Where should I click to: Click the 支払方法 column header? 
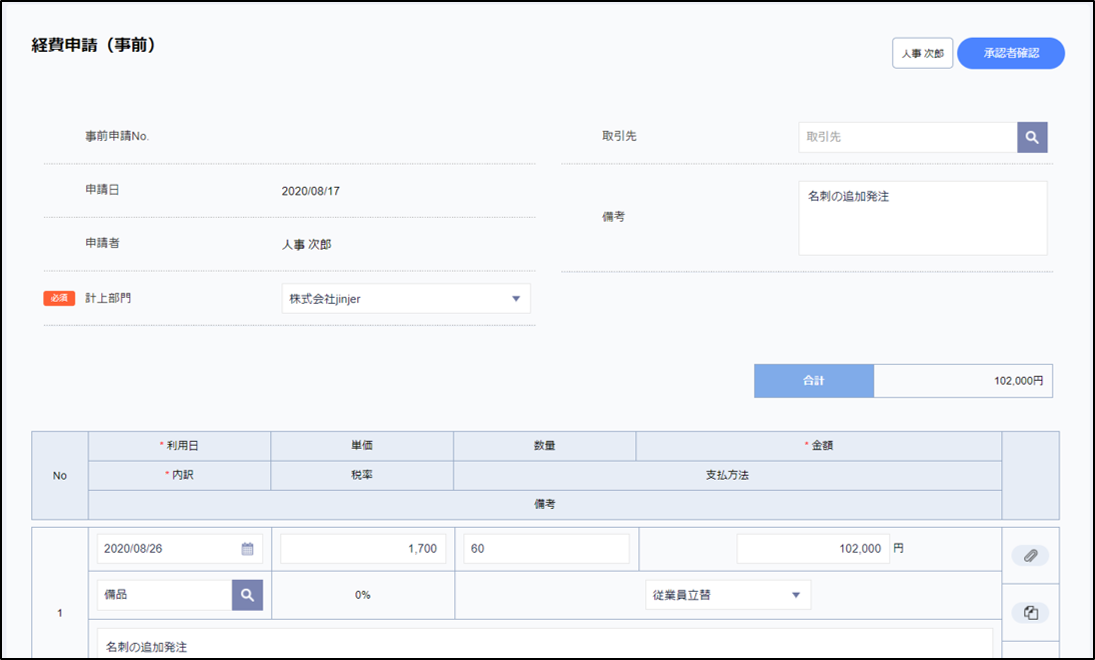(727, 475)
